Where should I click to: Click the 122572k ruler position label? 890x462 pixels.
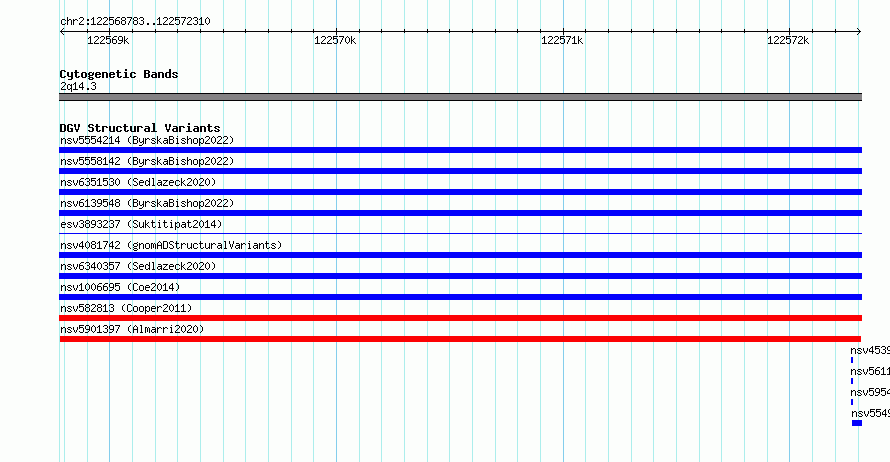pyautogui.click(x=788, y=41)
